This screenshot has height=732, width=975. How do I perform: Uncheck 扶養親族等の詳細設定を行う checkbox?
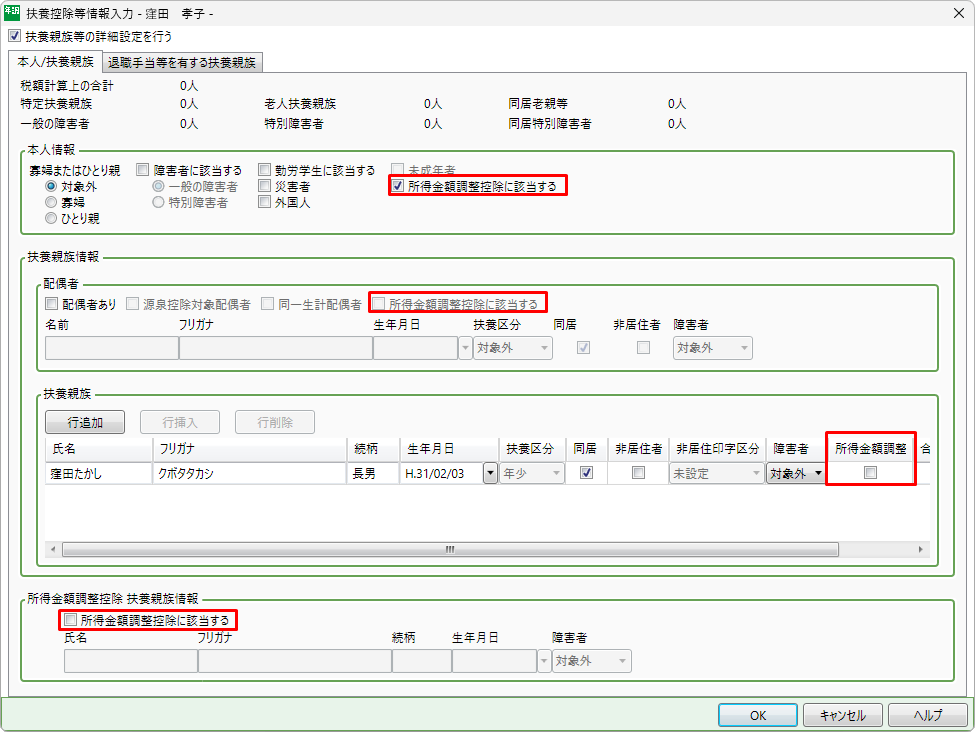14,36
